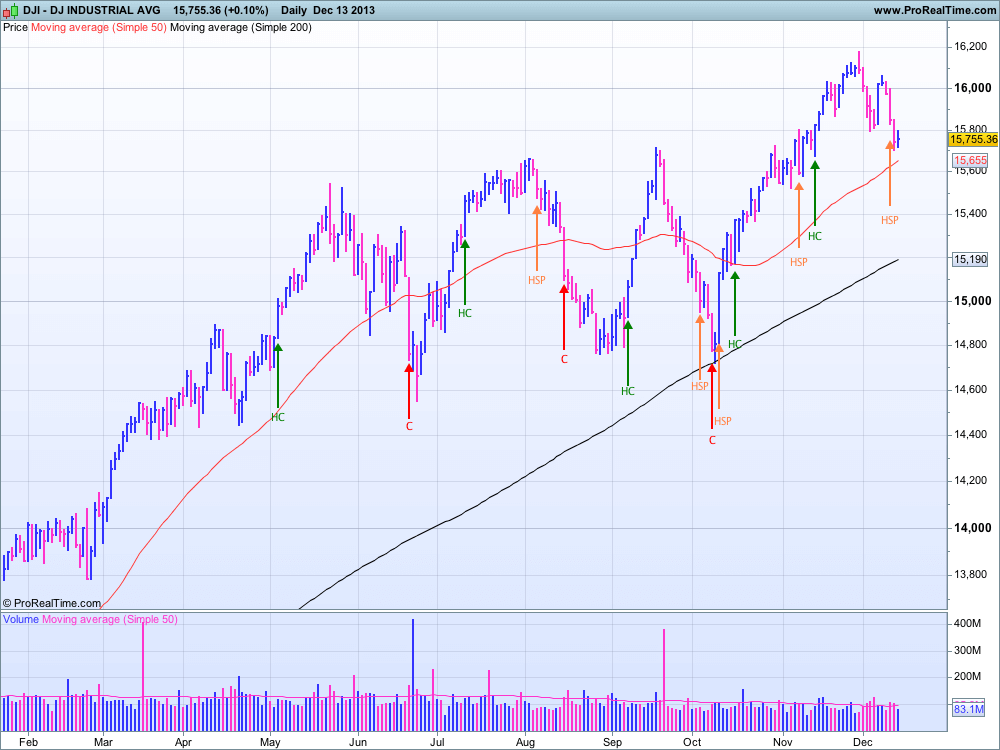
Task: Click the "(+0.10%)" change value in the header
Action: coord(246,10)
